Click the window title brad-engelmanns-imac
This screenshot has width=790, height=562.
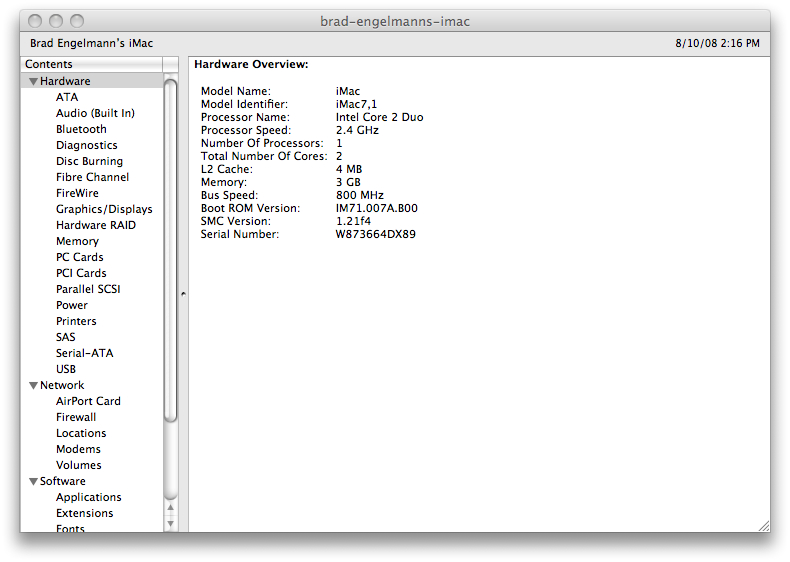click(395, 21)
